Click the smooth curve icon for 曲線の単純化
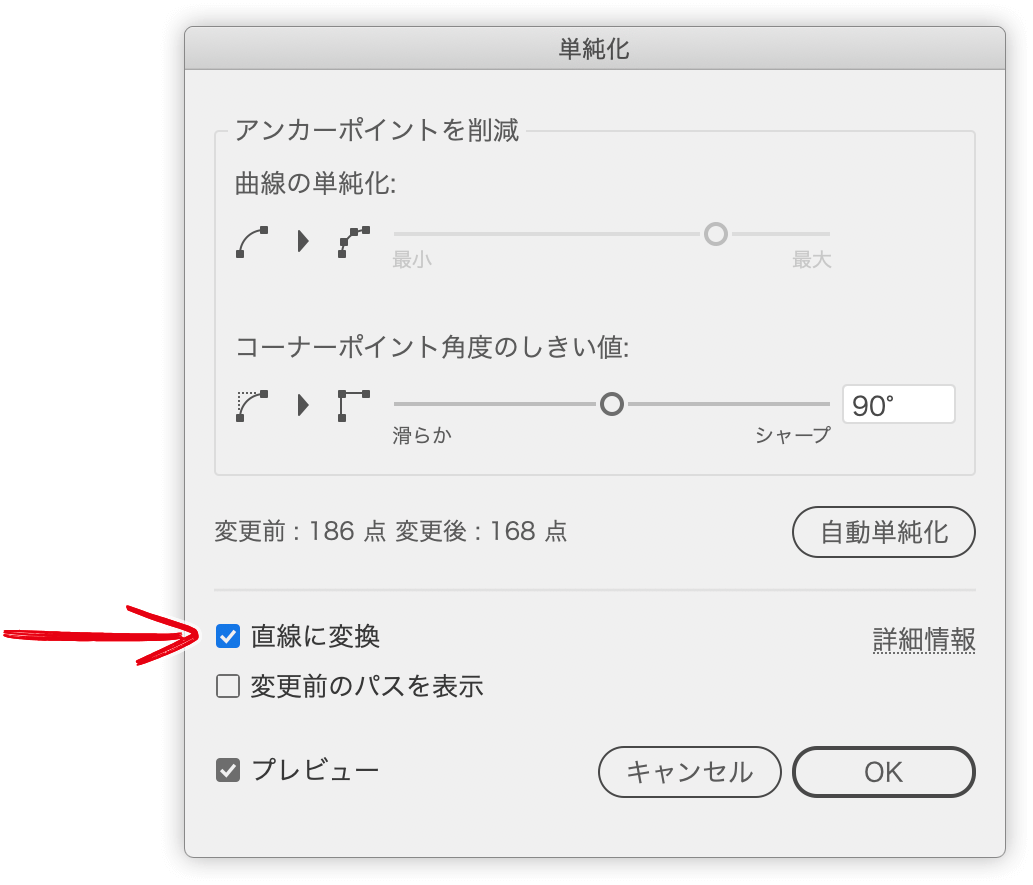The width and height of the screenshot is (1033, 885). tap(252, 242)
